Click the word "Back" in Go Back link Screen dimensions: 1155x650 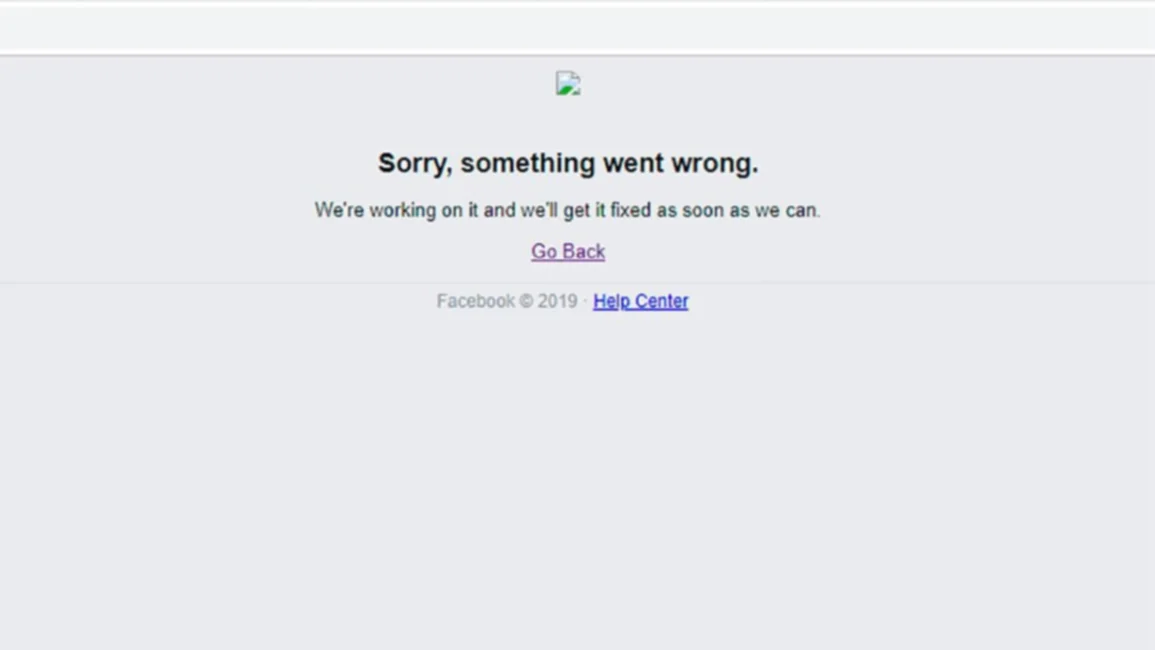(583, 251)
